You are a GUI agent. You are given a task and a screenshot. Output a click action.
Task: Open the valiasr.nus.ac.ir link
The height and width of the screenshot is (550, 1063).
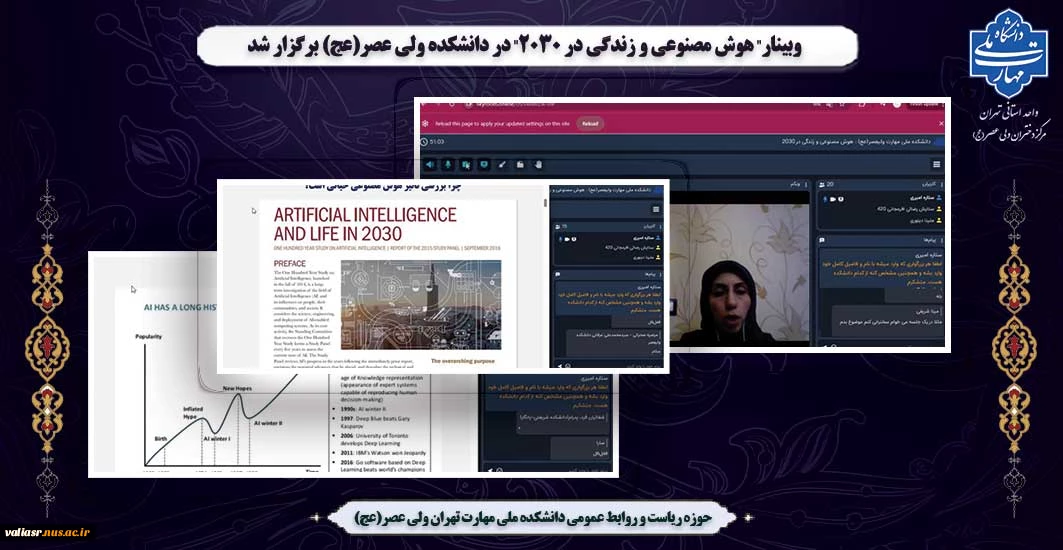[47, 532]
